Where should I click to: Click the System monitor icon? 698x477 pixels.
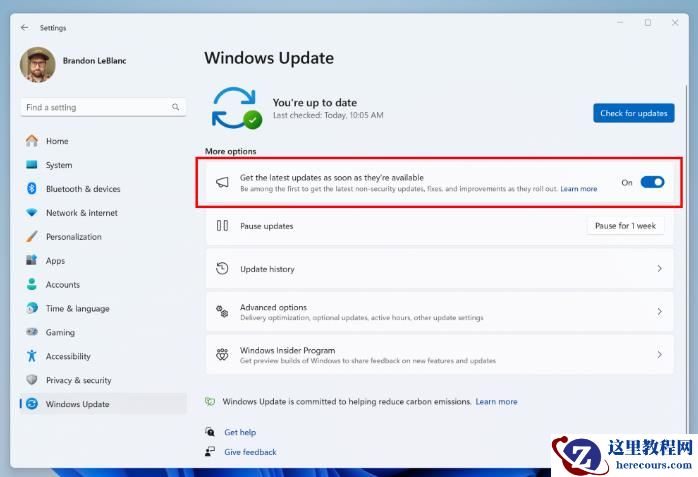coord(32,165)
